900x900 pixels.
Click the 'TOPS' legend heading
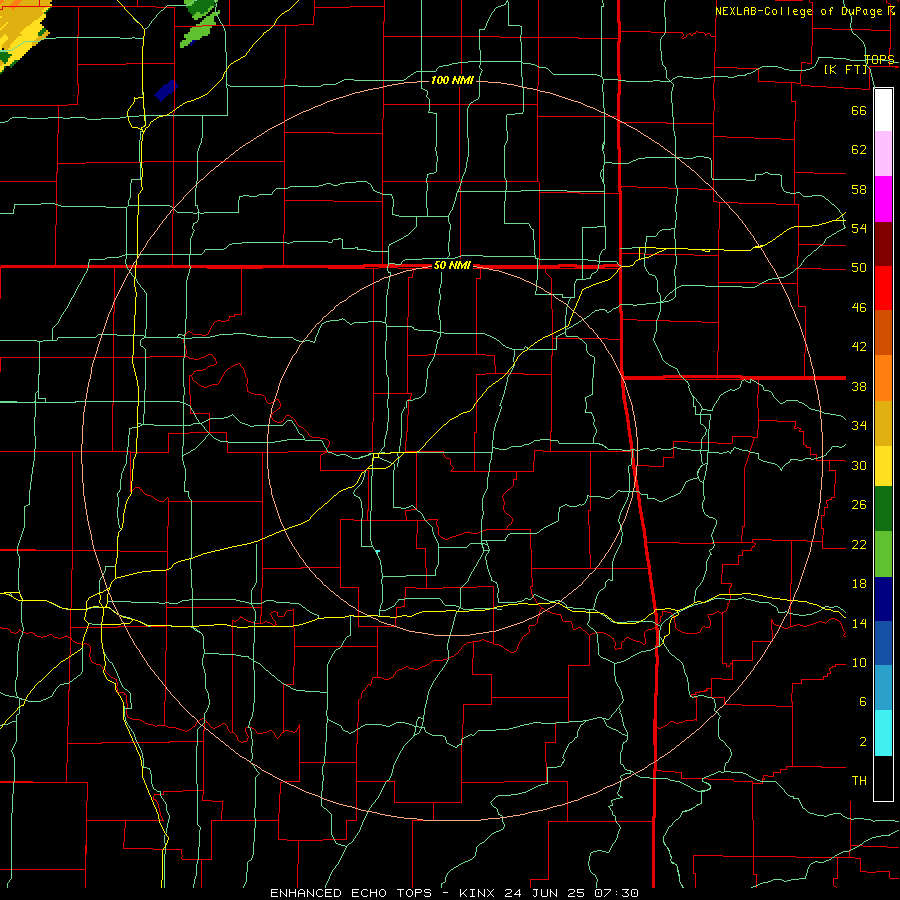point(879,60)
